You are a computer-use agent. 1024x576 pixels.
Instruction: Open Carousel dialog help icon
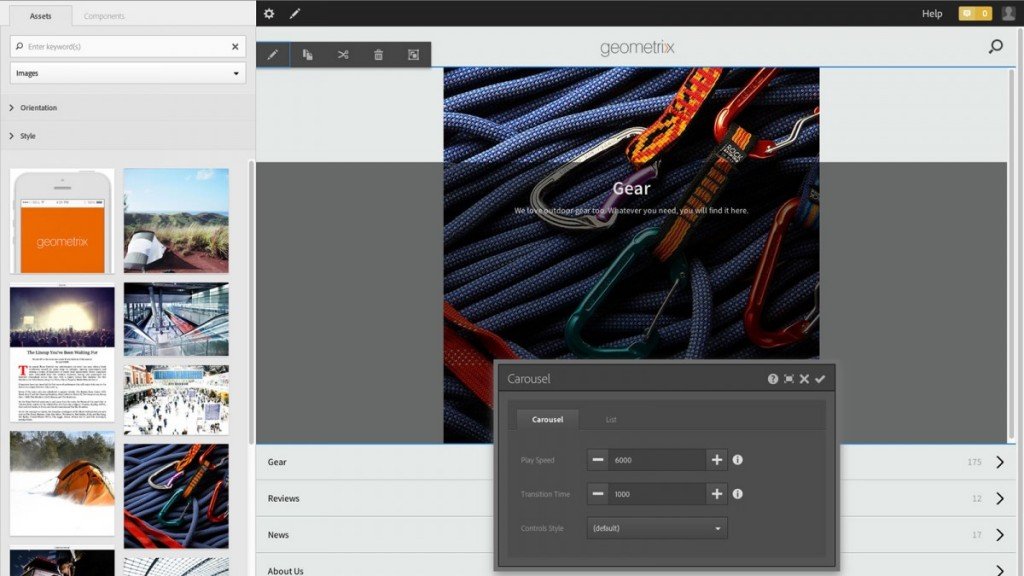coord(773,379)
